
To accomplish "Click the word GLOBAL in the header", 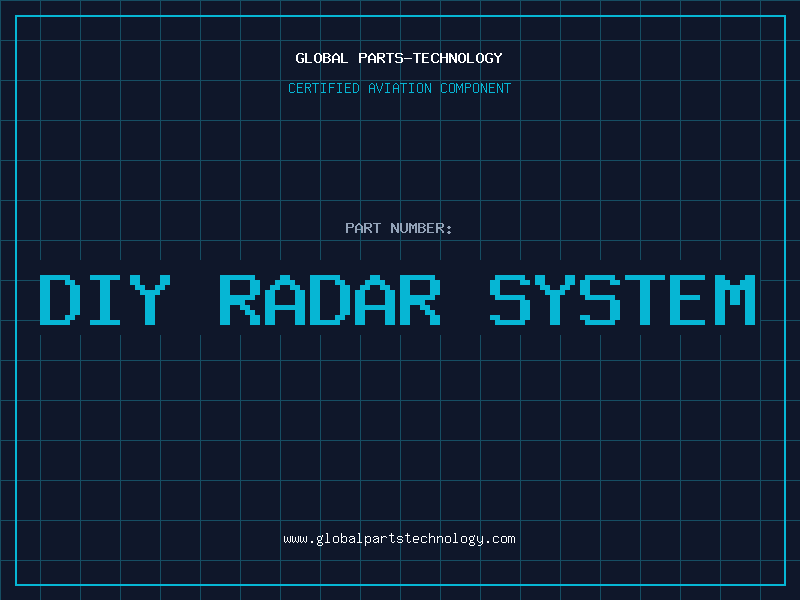I will pos(321,58).
